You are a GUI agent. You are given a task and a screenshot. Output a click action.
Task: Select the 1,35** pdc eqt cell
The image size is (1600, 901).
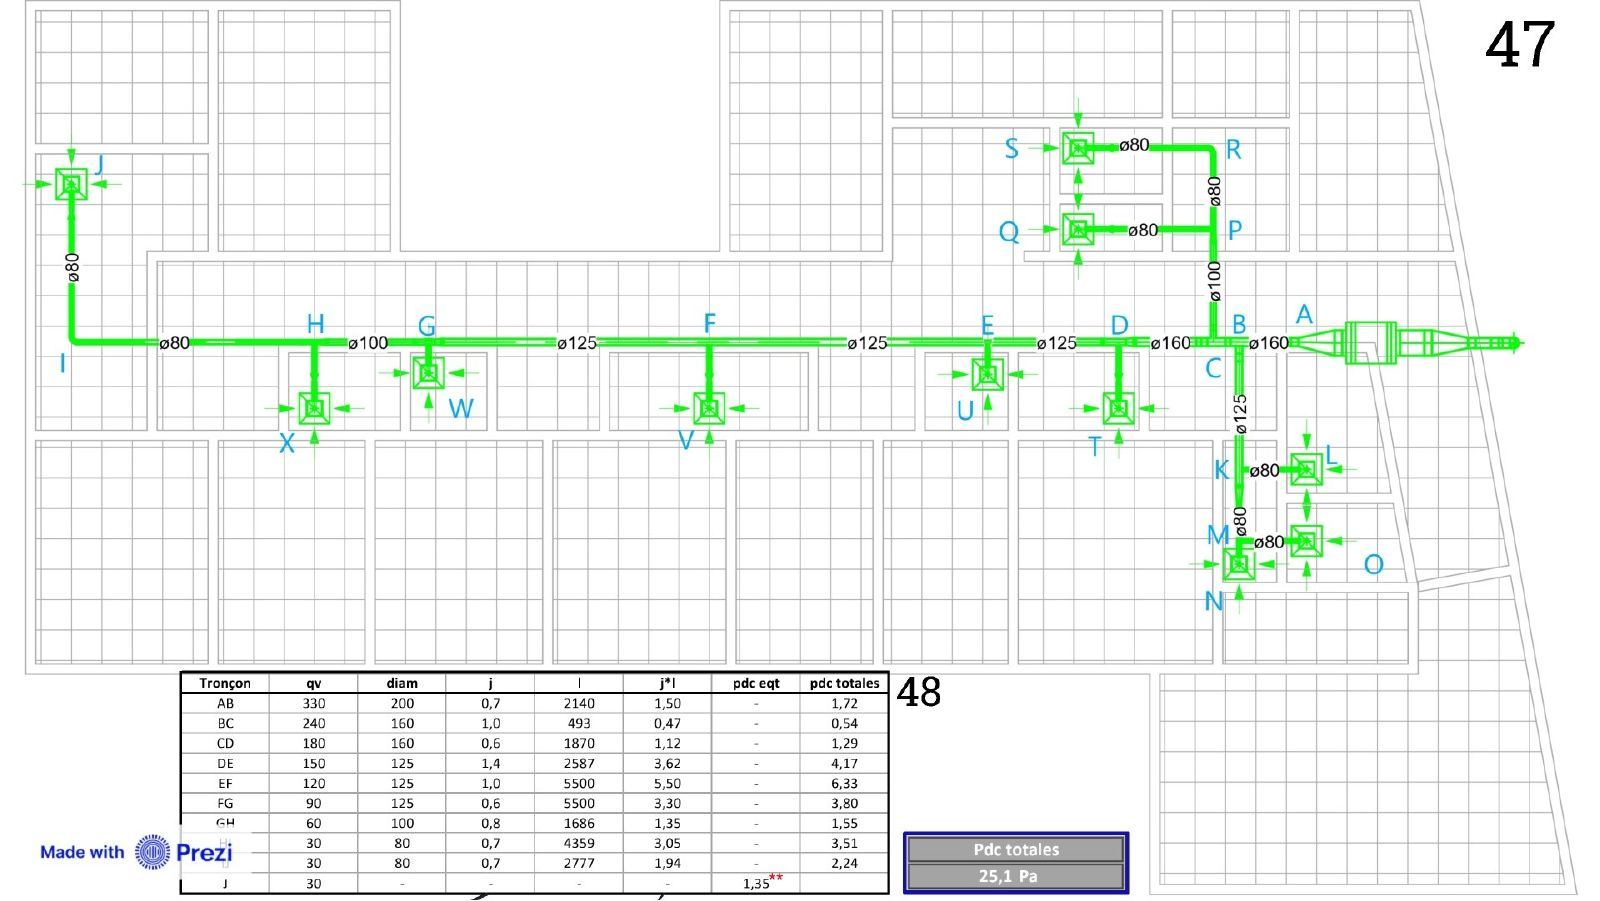[x=756, y=883]
